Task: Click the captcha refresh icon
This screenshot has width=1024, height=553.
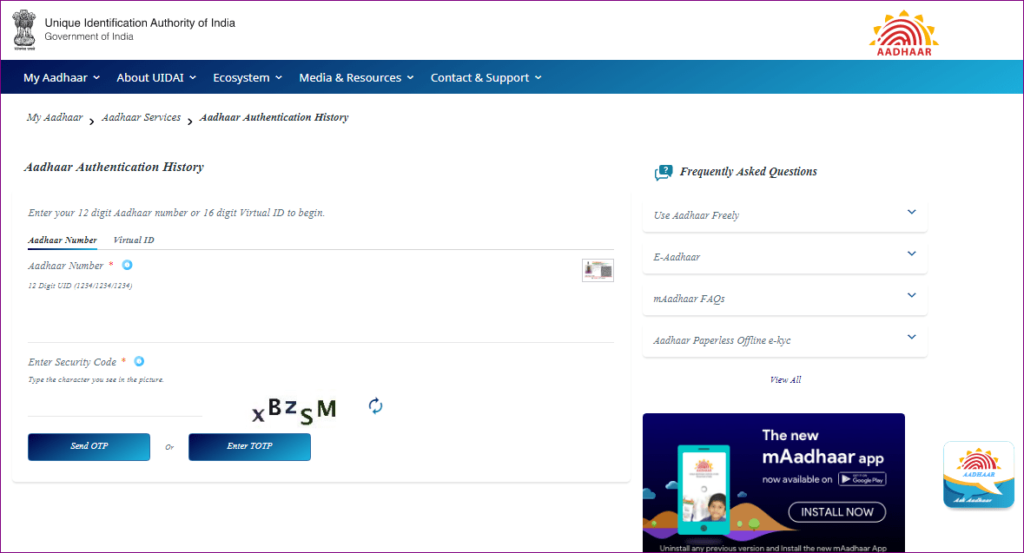Action: [376, 405]
